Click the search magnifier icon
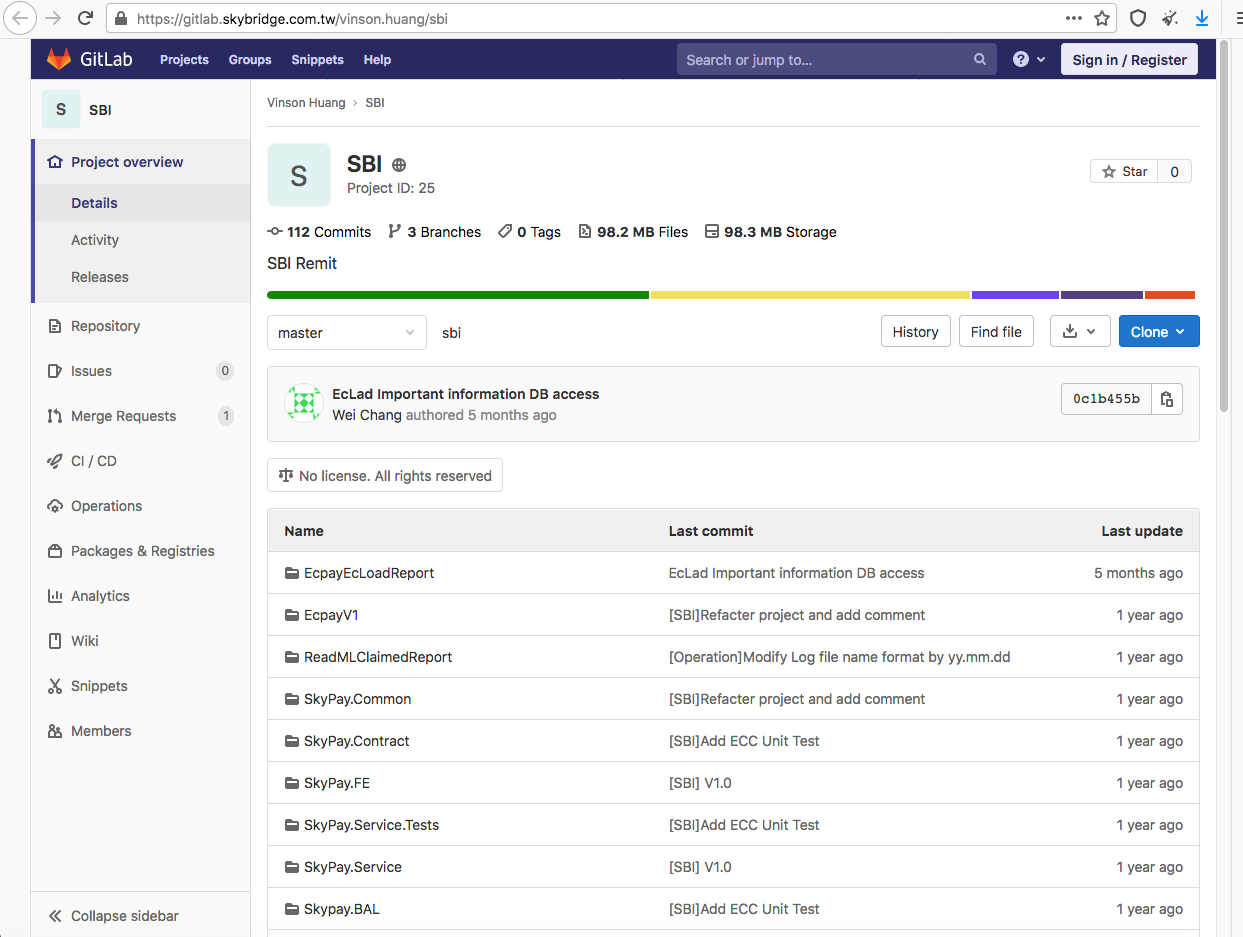The width and height of the screenshot is (1243, 937). [980, 60]
